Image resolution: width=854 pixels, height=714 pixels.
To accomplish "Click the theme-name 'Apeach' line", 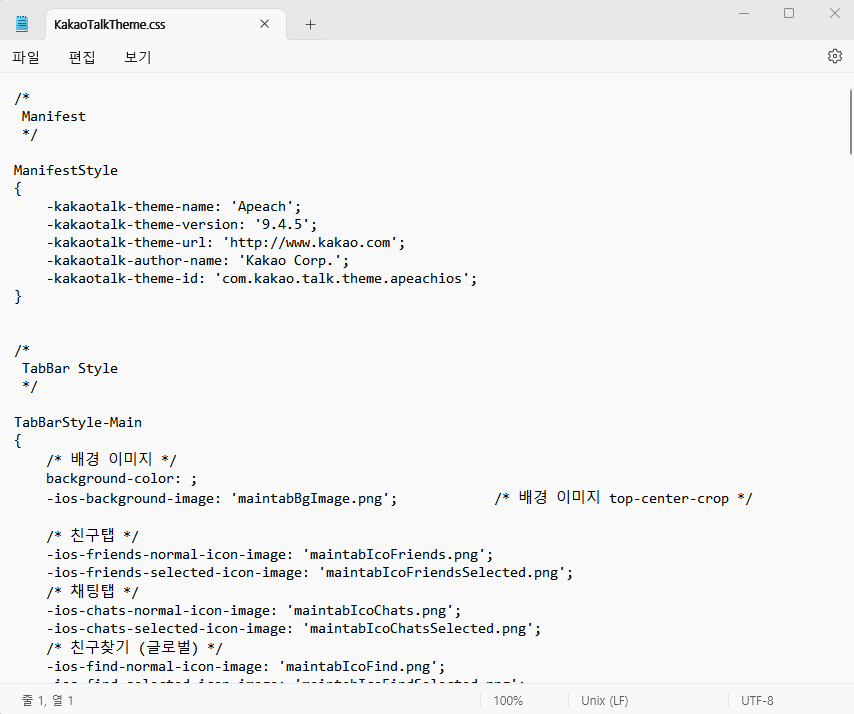I will (174, 206).
